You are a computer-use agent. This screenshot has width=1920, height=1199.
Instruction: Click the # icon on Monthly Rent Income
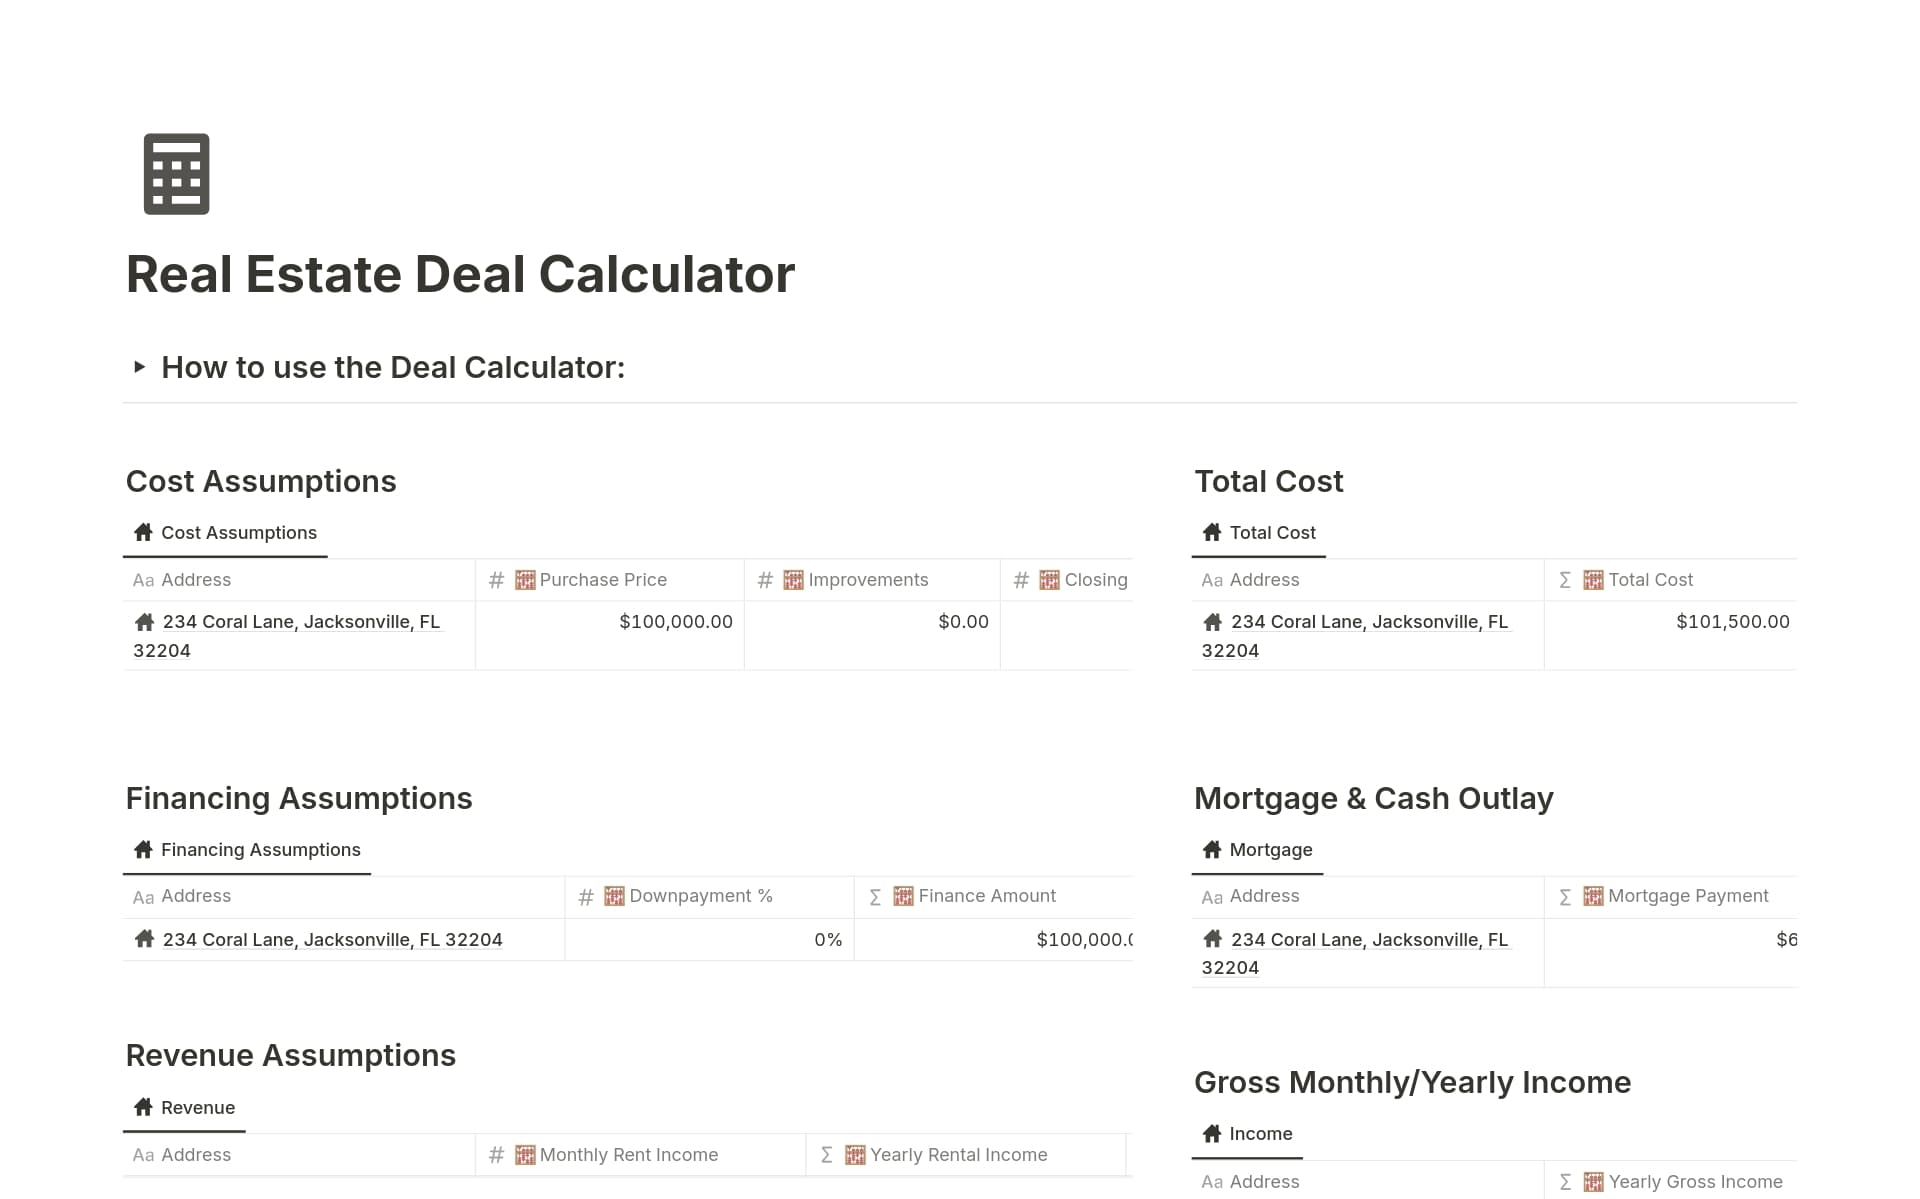(x=497, y=1154)
